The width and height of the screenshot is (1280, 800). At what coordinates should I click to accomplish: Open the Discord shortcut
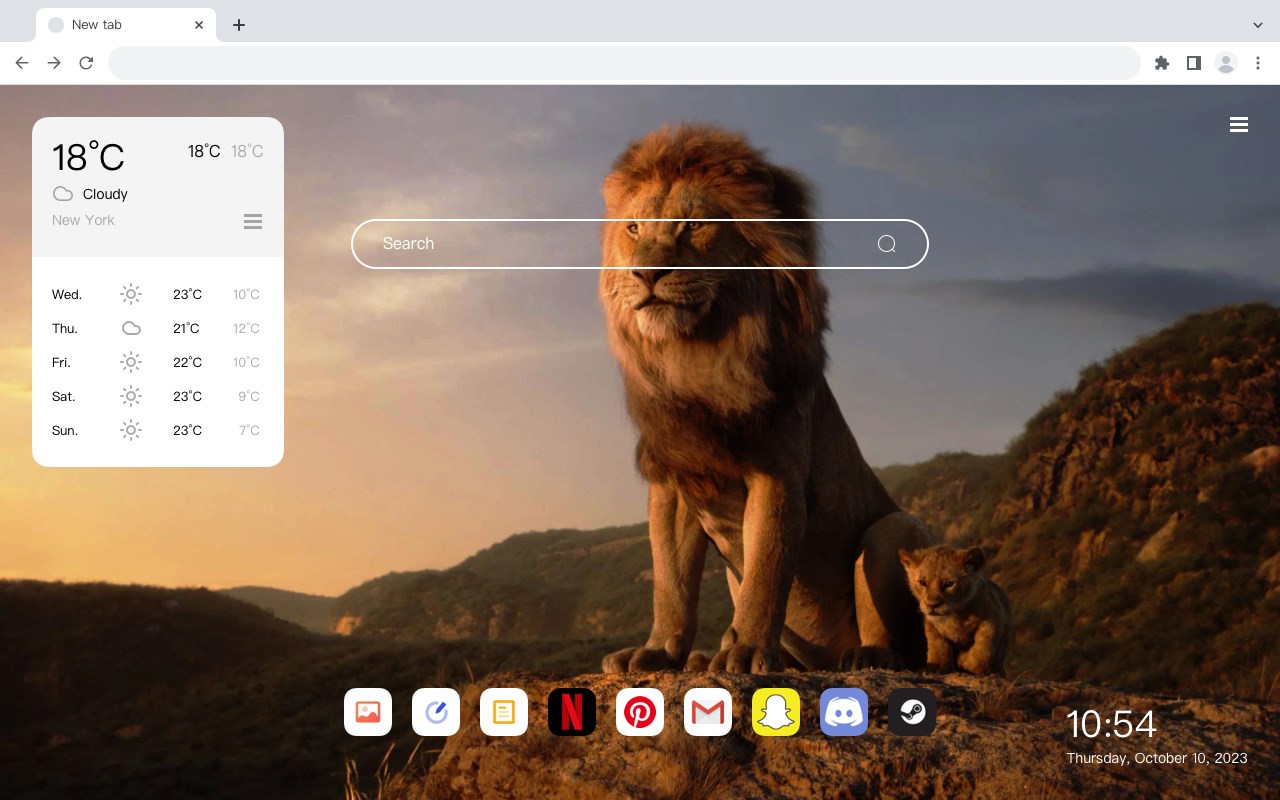point(844,712)
